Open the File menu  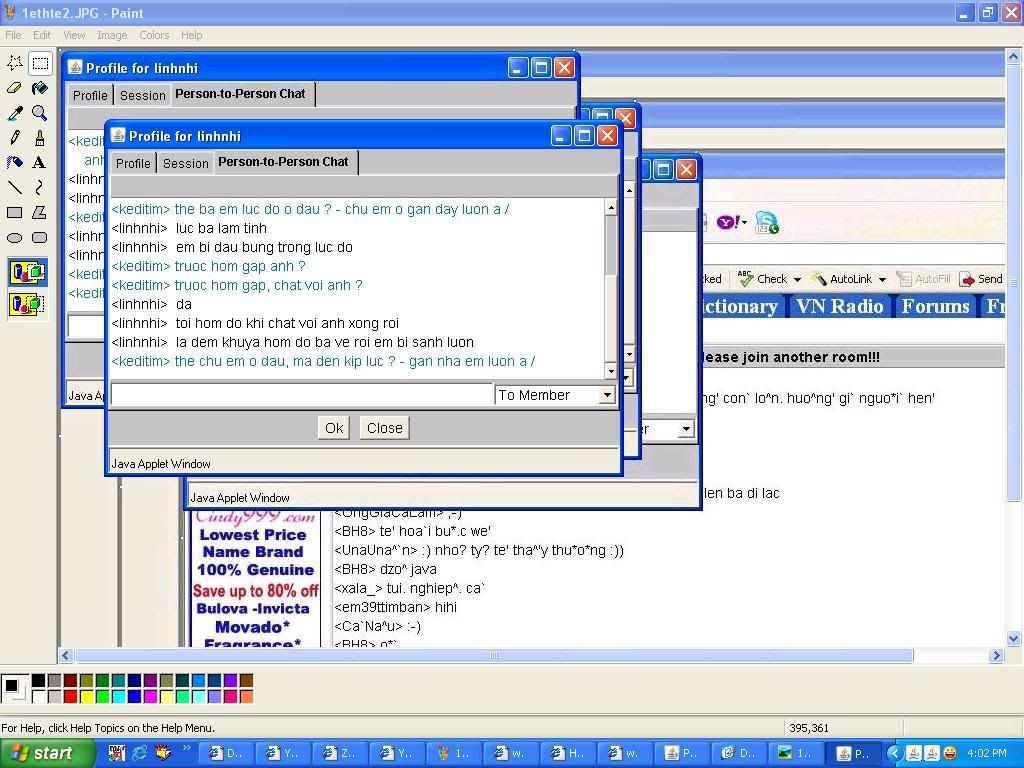[x=13, y=35]
